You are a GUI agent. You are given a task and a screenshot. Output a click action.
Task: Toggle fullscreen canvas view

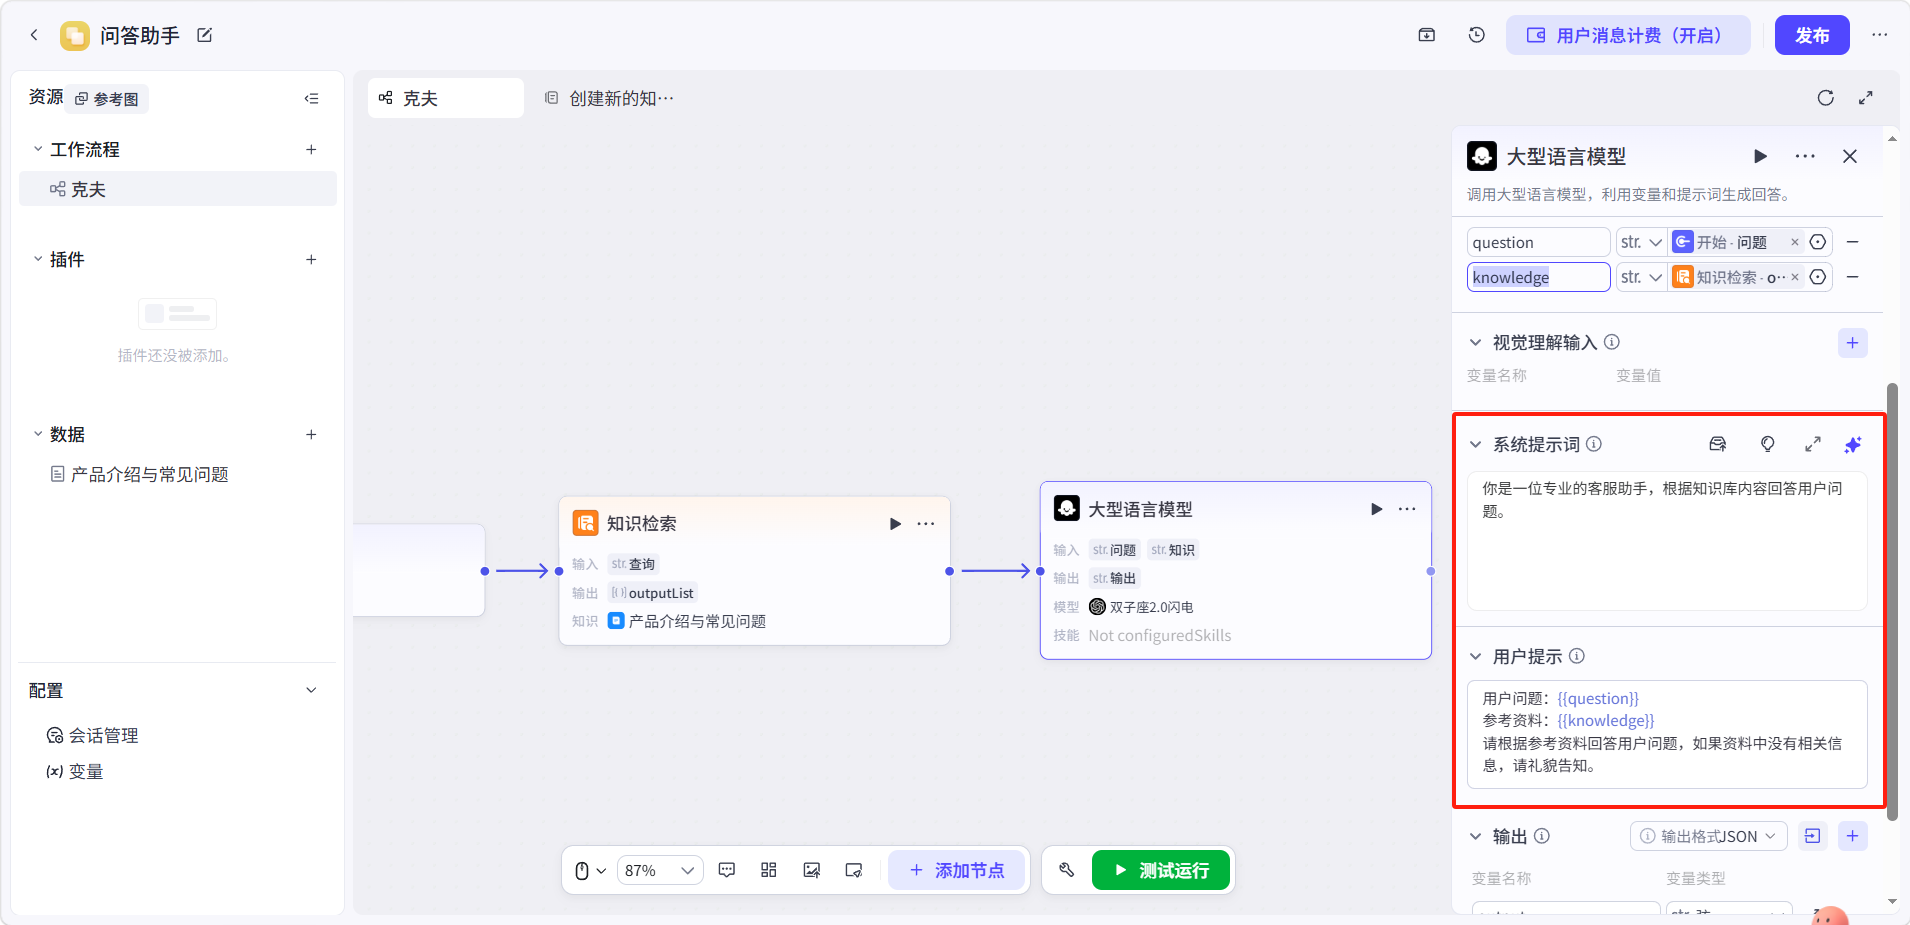tap(1865, 98)
